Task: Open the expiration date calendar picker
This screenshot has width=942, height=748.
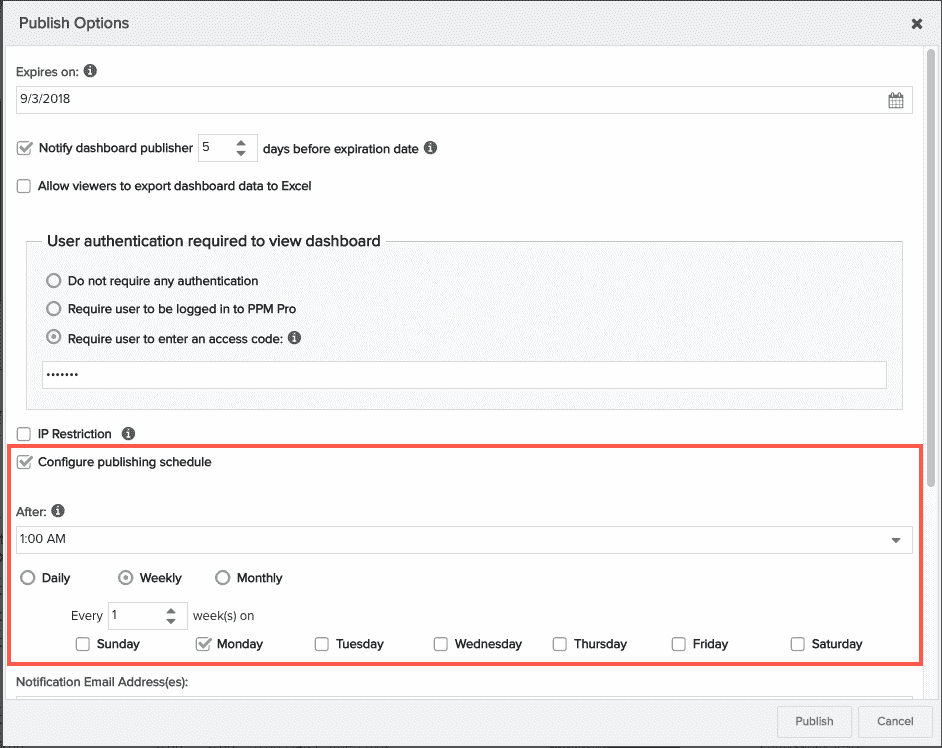Action: click(895, 100)
